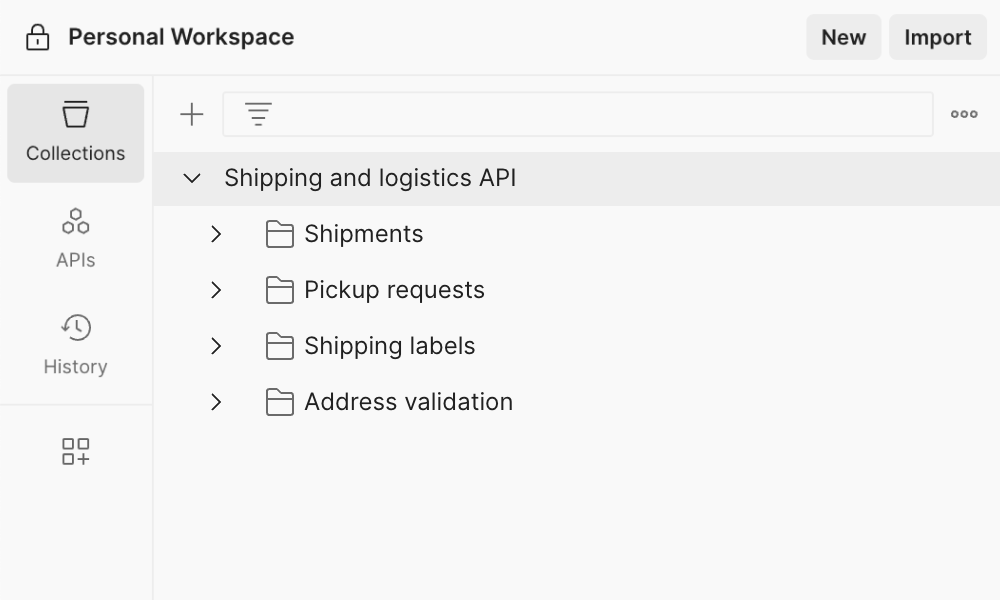Click the Import button
The image size is (1000, 600).
(937, 37)
